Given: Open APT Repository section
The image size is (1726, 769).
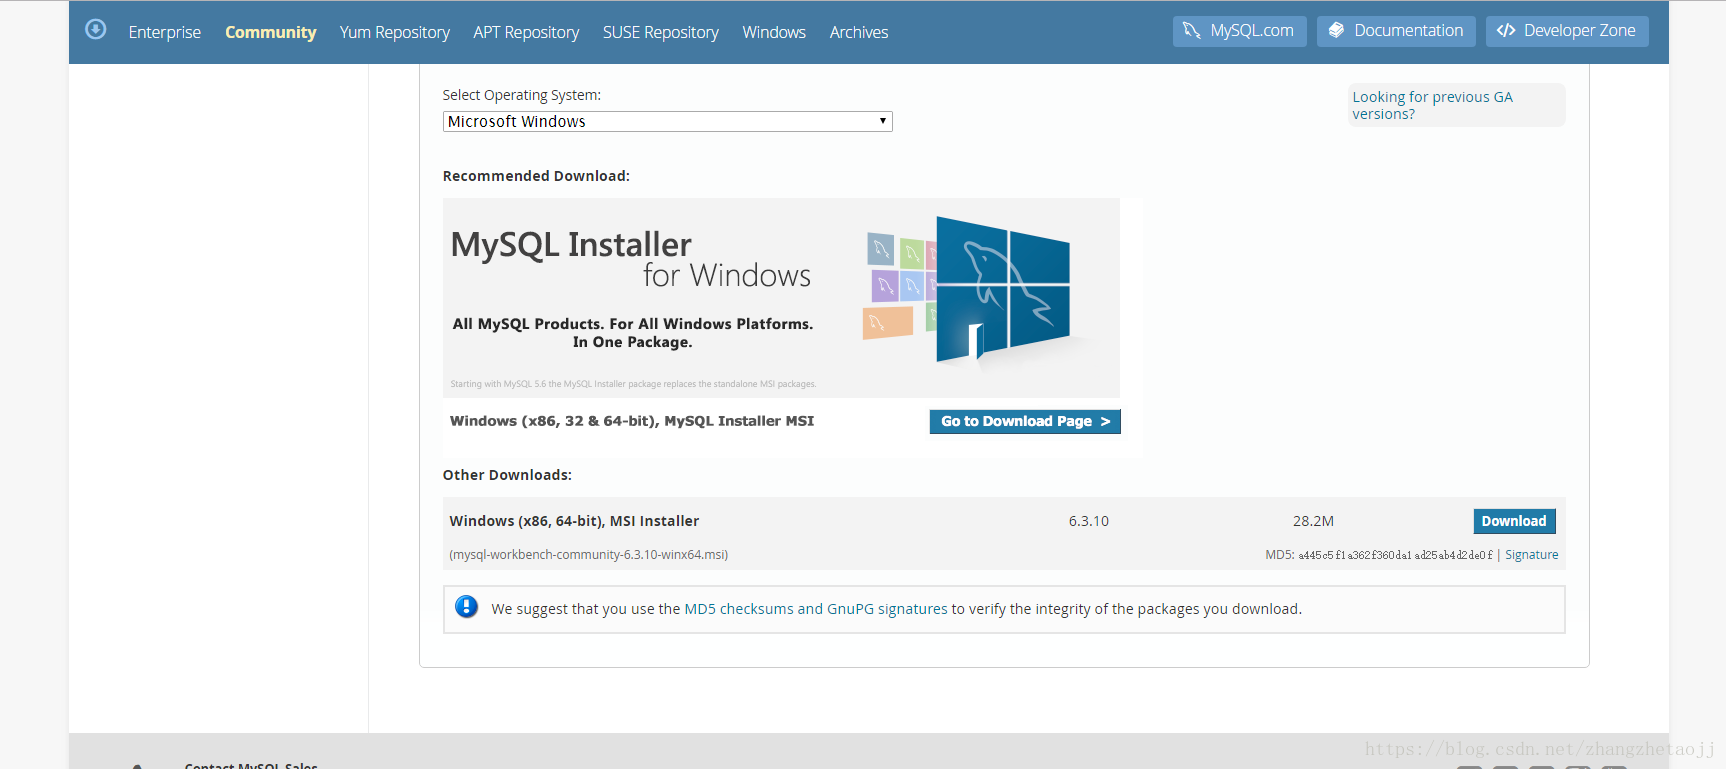Looking at the screenshot, I should coord(526,32).
